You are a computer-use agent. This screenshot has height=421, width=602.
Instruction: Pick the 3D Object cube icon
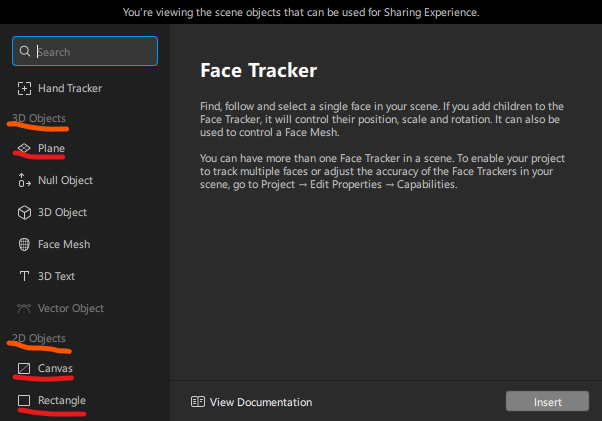(x=24, y=212)
